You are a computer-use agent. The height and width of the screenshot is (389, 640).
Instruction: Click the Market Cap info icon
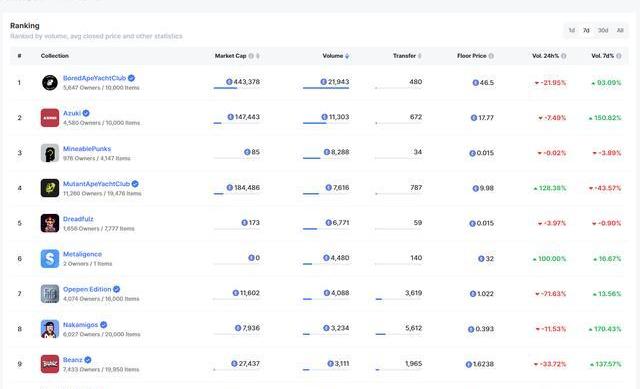[x=251, y=56]
